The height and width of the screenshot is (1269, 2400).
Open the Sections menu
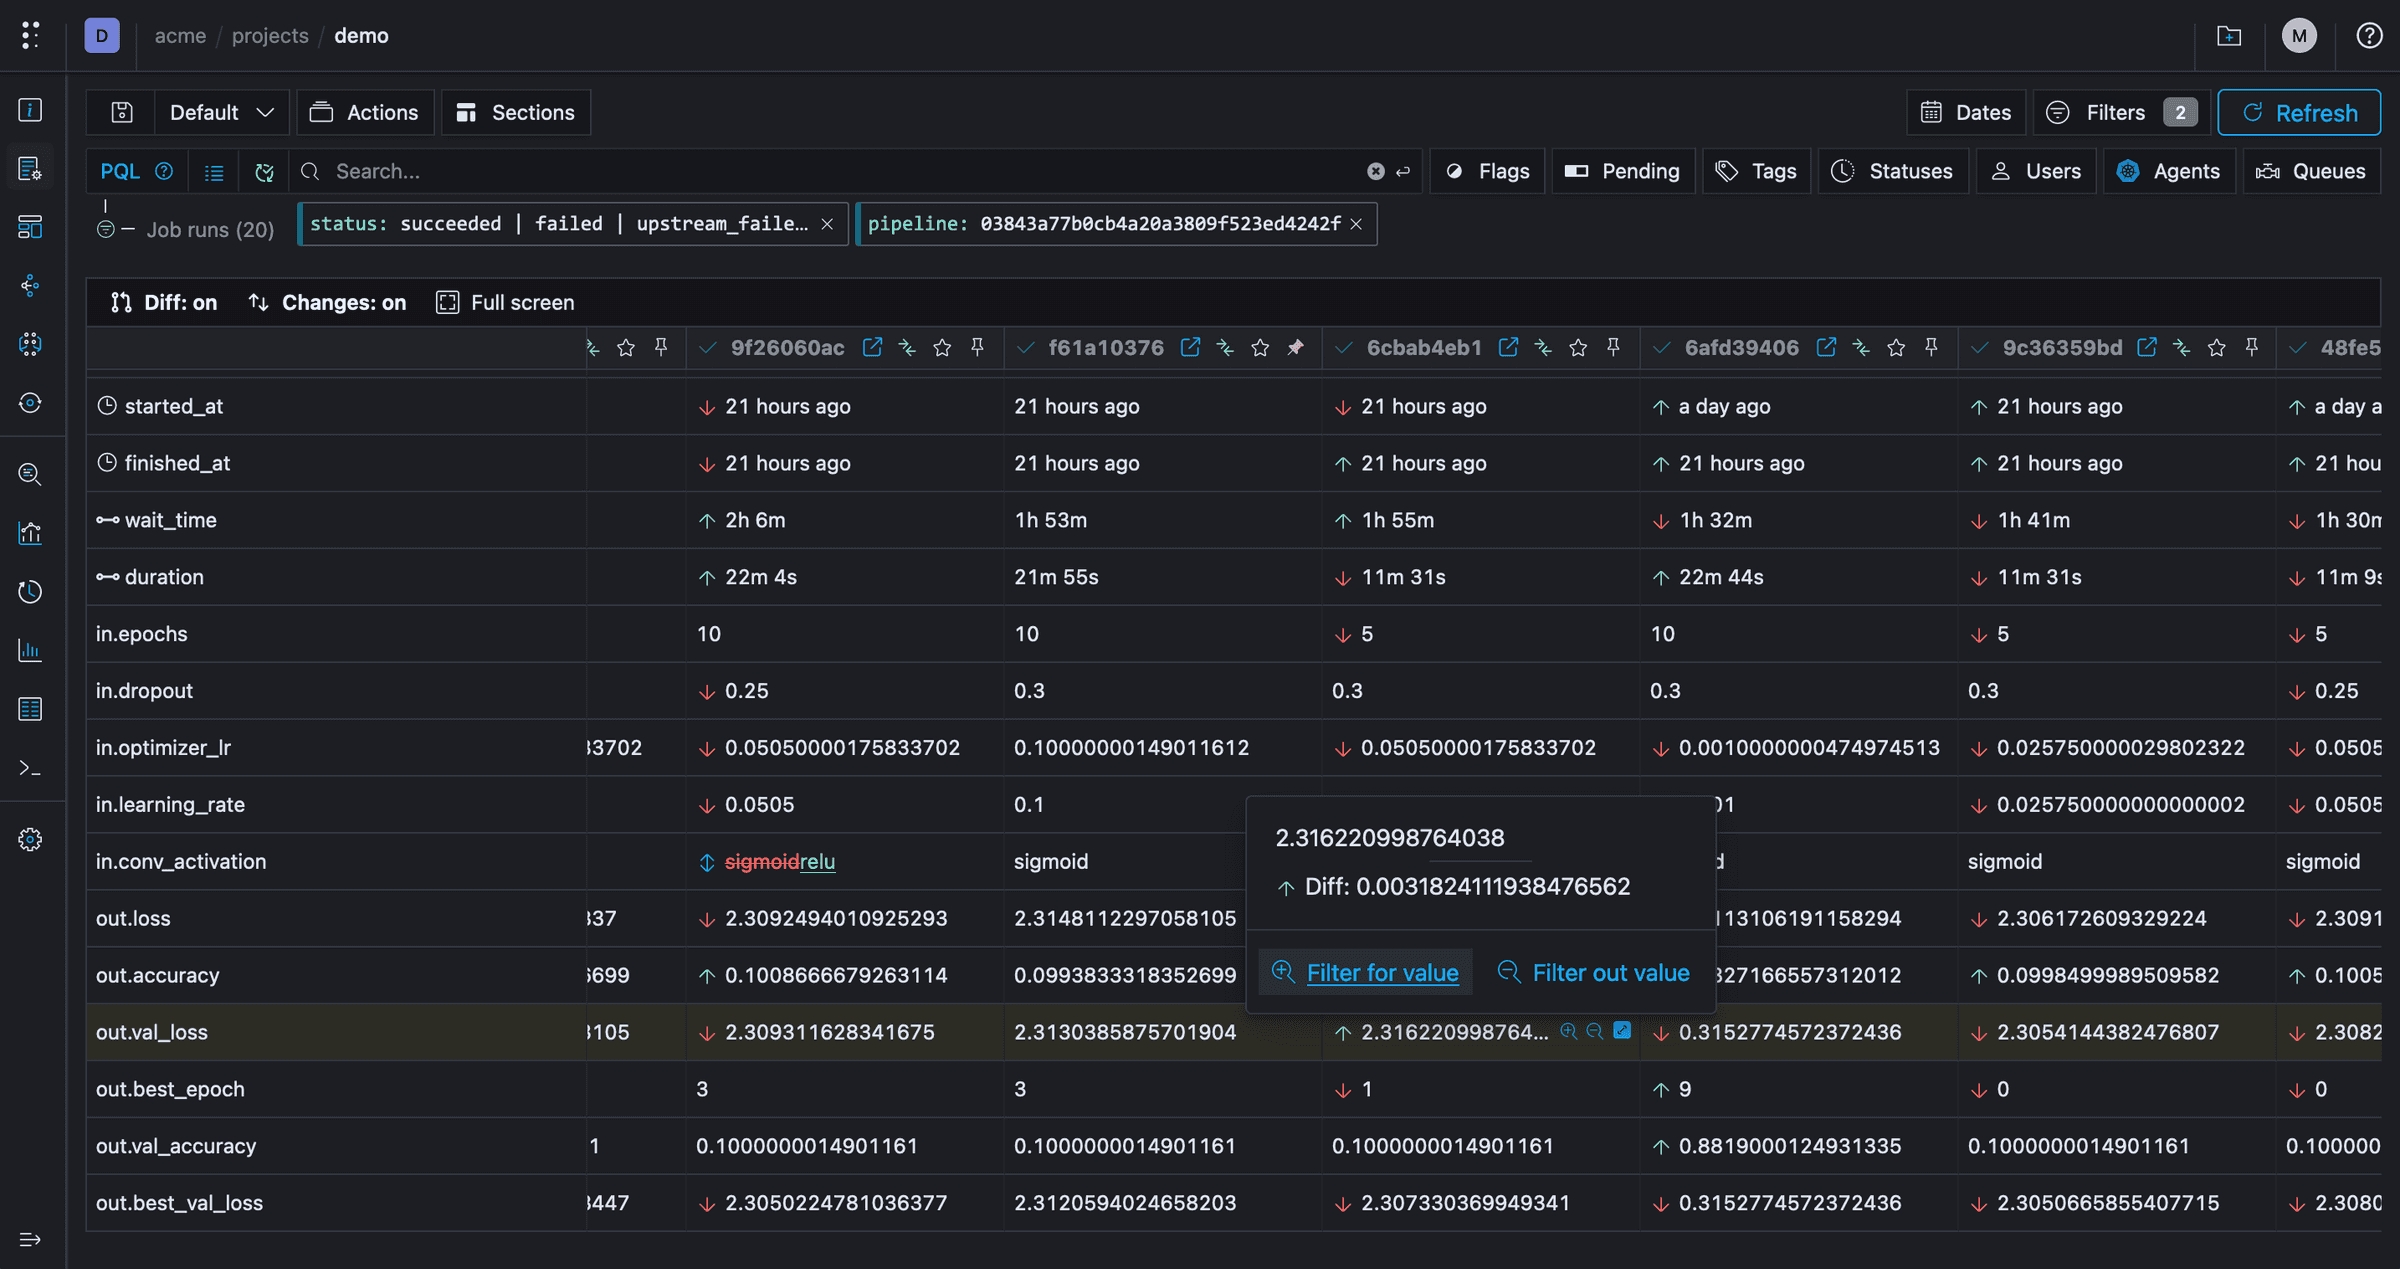516,112
